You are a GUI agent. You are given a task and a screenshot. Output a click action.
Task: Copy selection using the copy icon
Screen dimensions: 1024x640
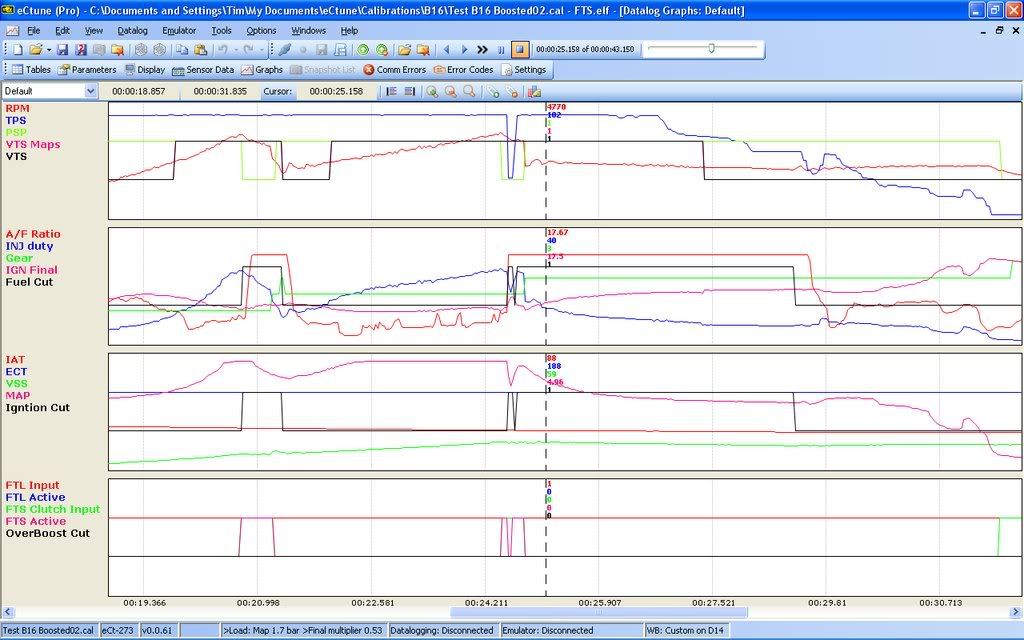(x=182, y=50)
